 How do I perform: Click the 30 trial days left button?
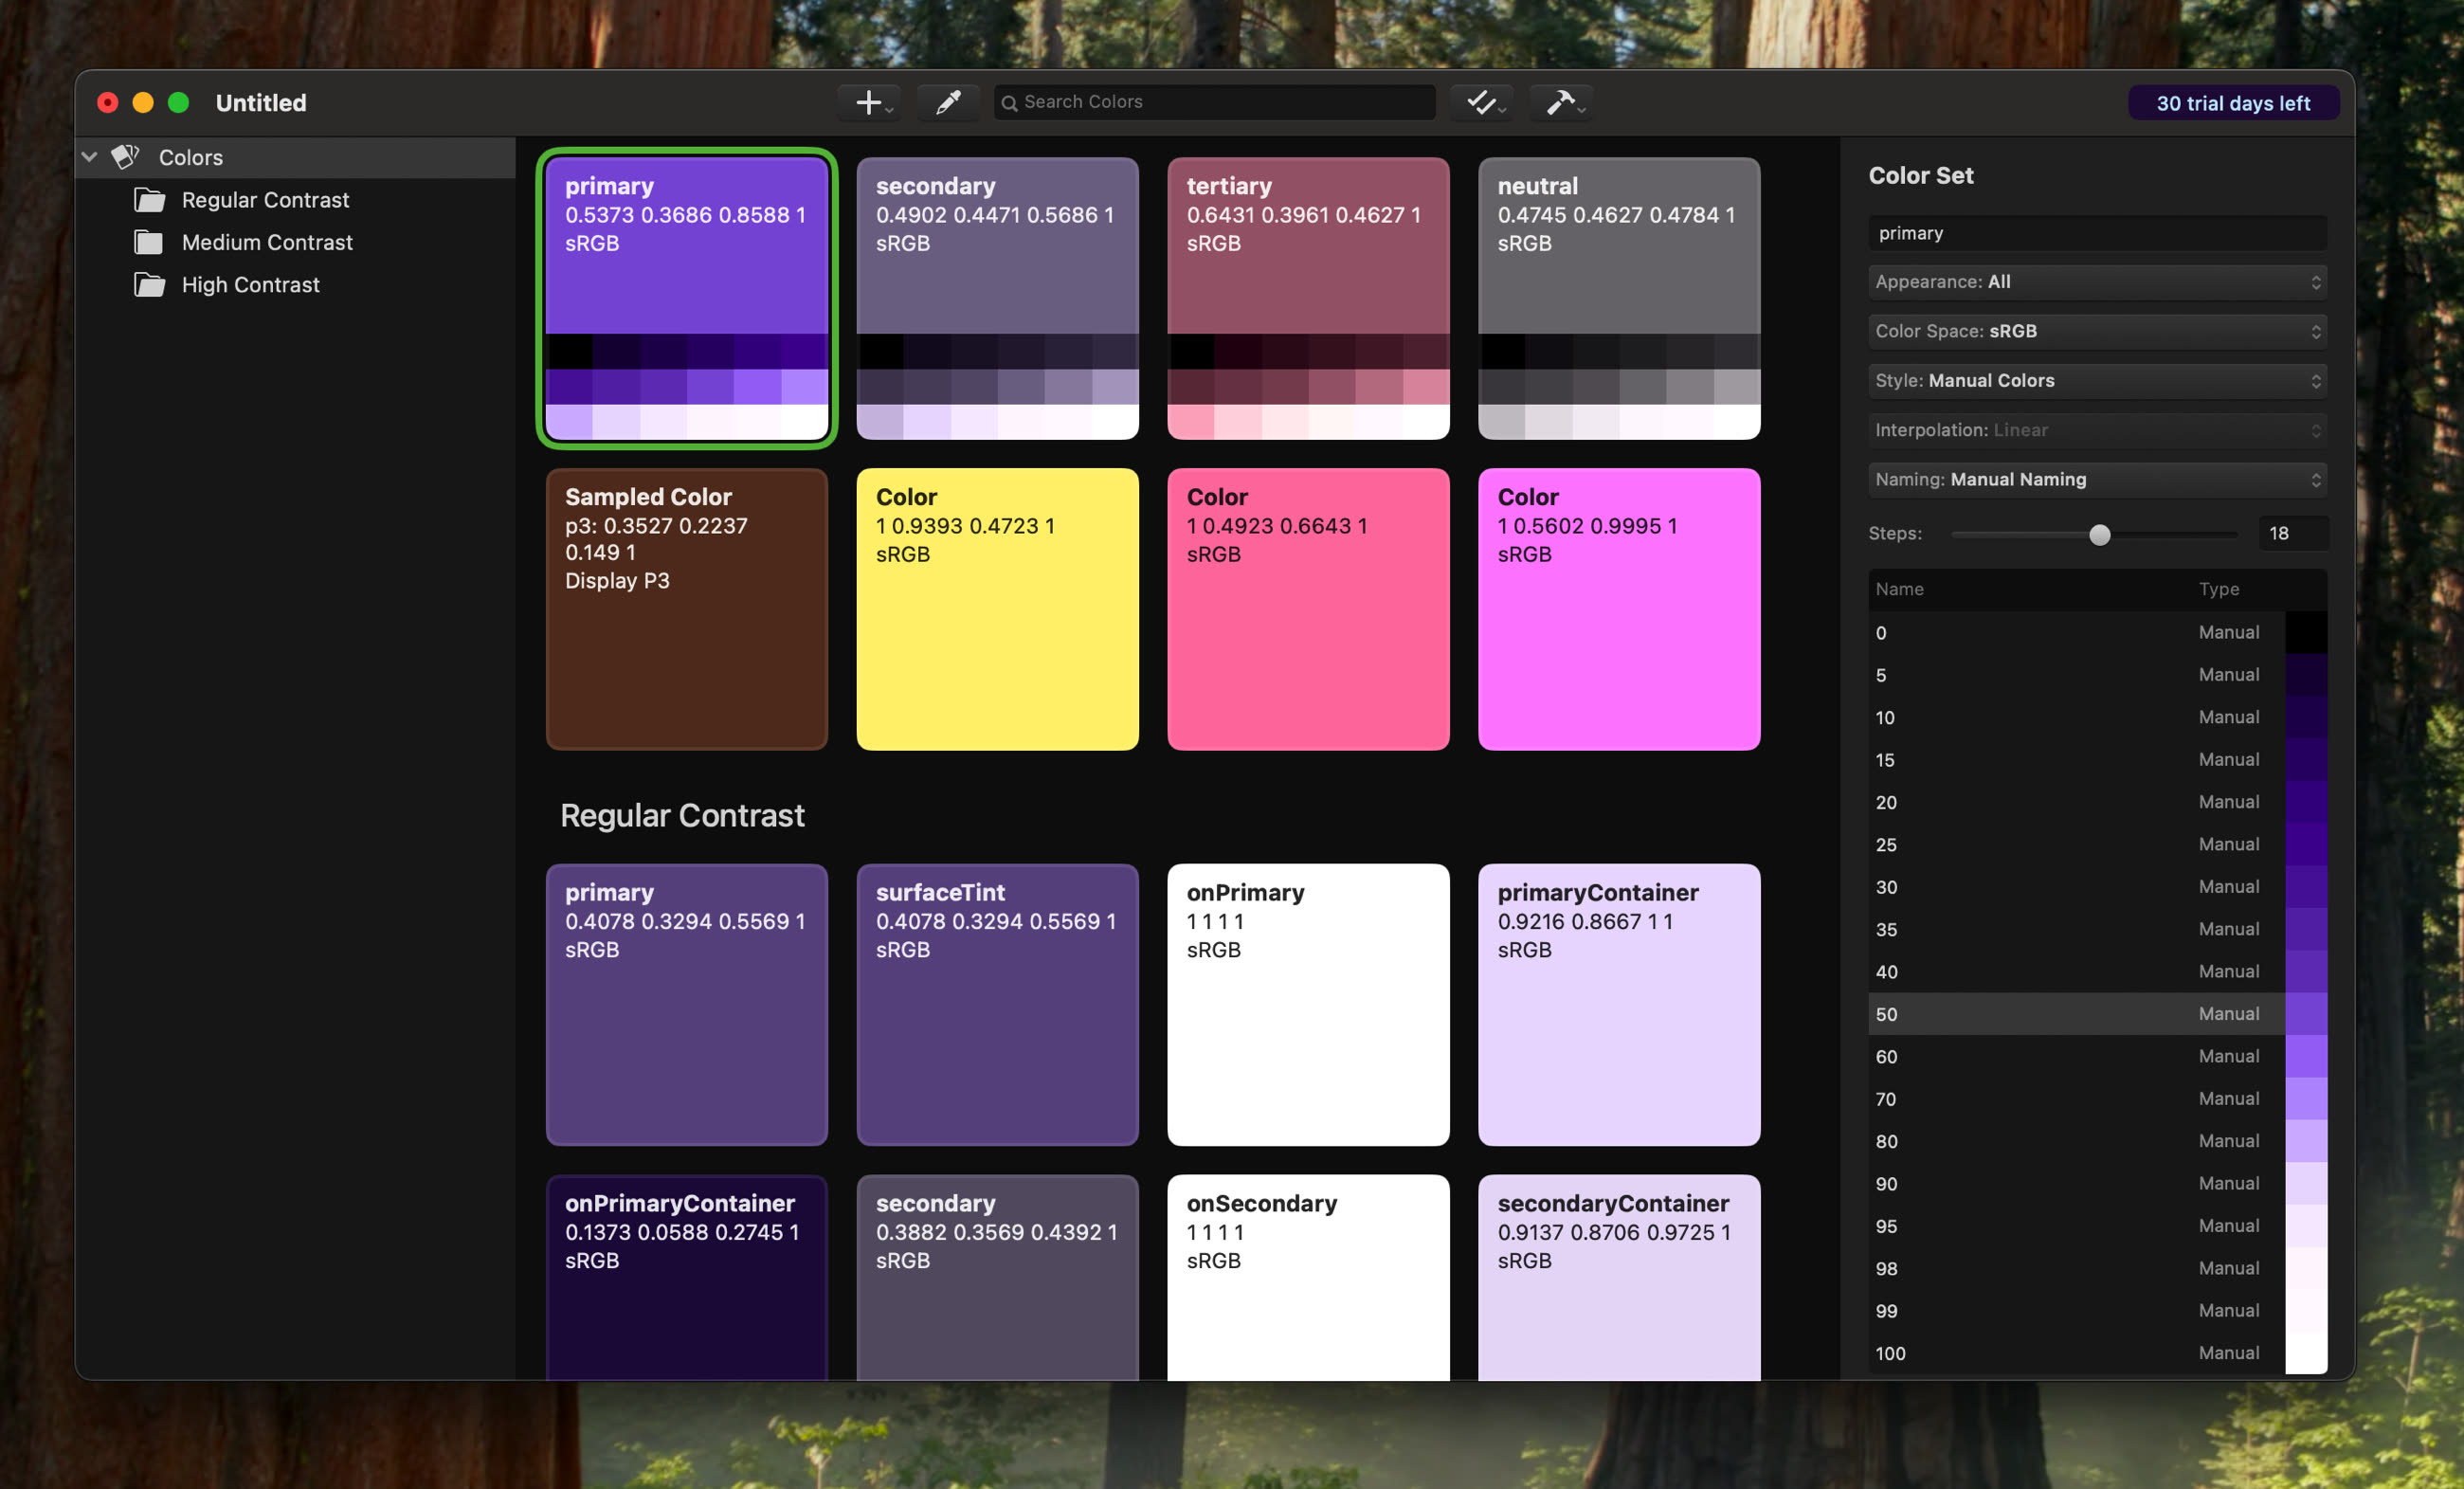click(2233, 103)
